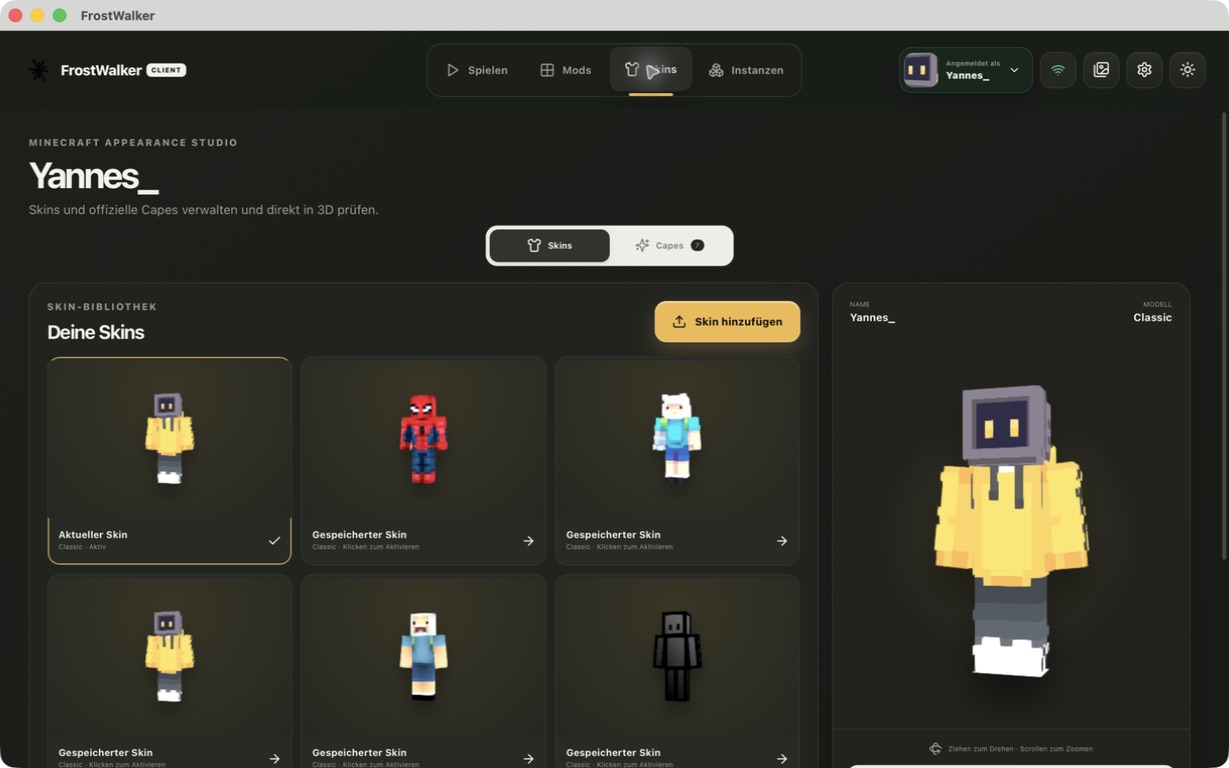Click the rotate icon beside Ziehen zum Drehen
Image resolution: width=1229 pixels, height=768 pixels.
point(935,749)
